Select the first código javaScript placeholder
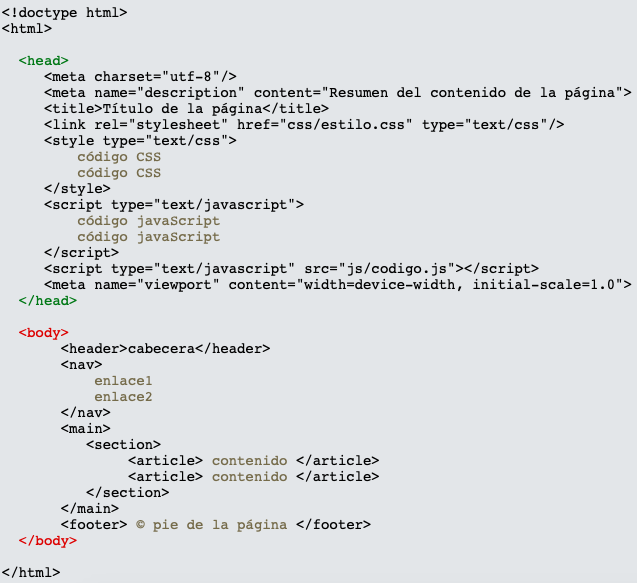 pos(149,221)
